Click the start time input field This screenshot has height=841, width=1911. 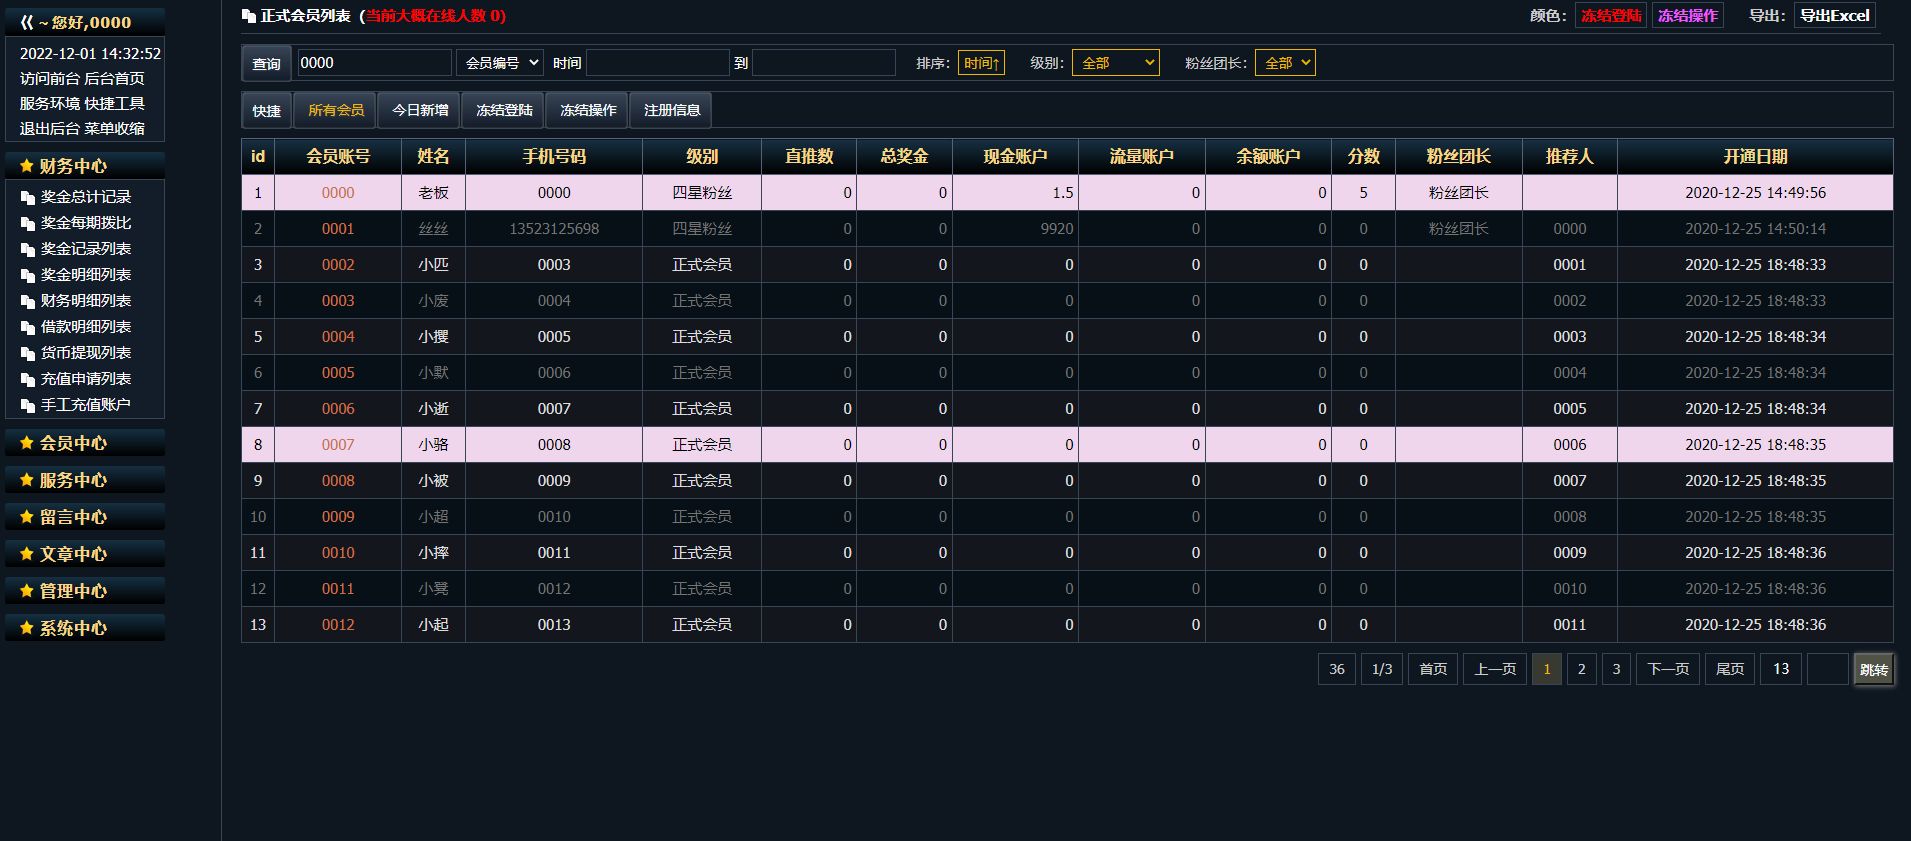(657, 63)
